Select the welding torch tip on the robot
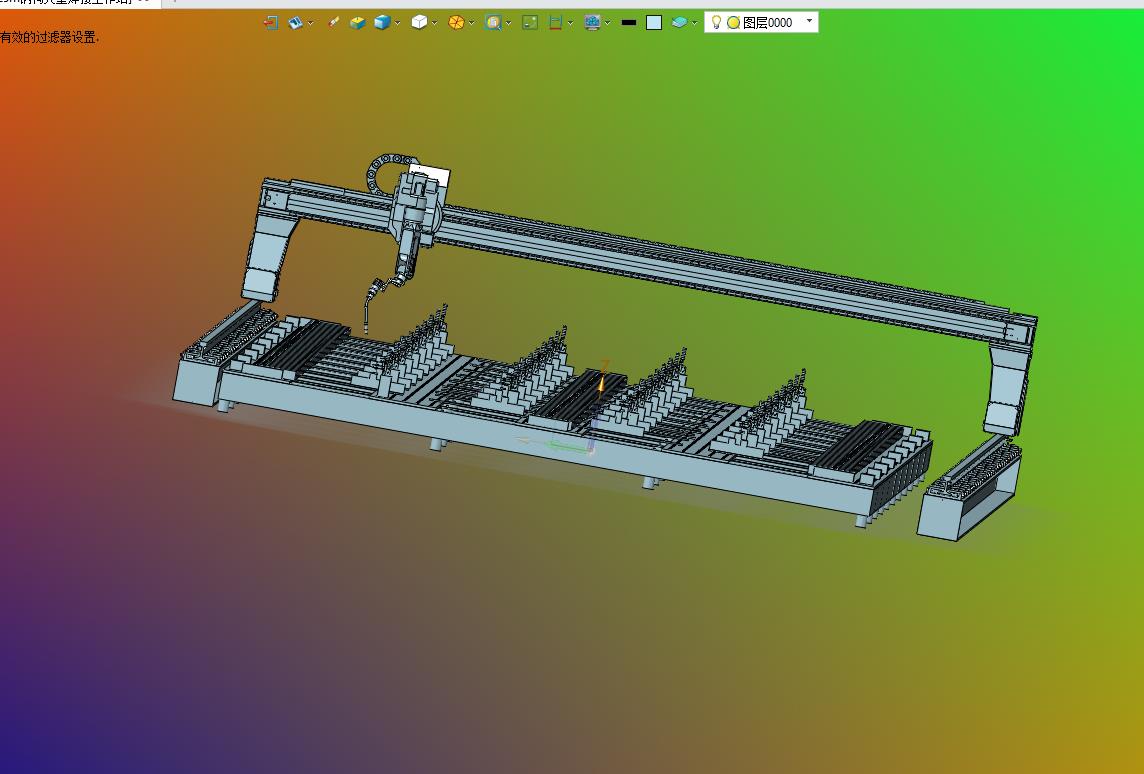 pos(366,328)
